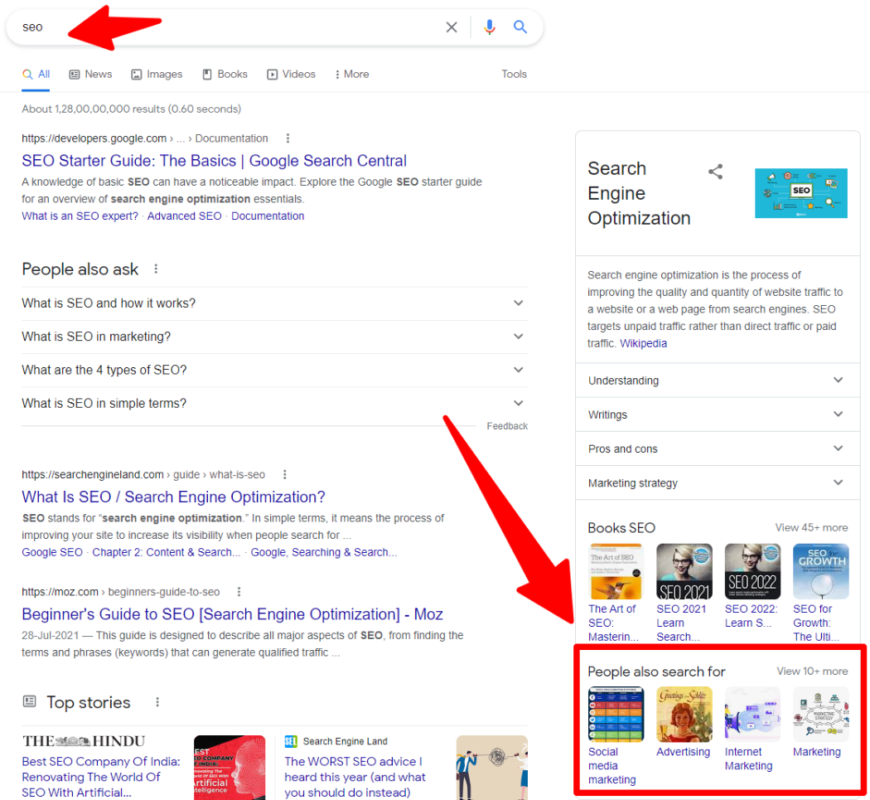Screen dimensions: 870x800
Task: Expand 'What are the 4 types of SEO?'
Action: tap(275, 370)
